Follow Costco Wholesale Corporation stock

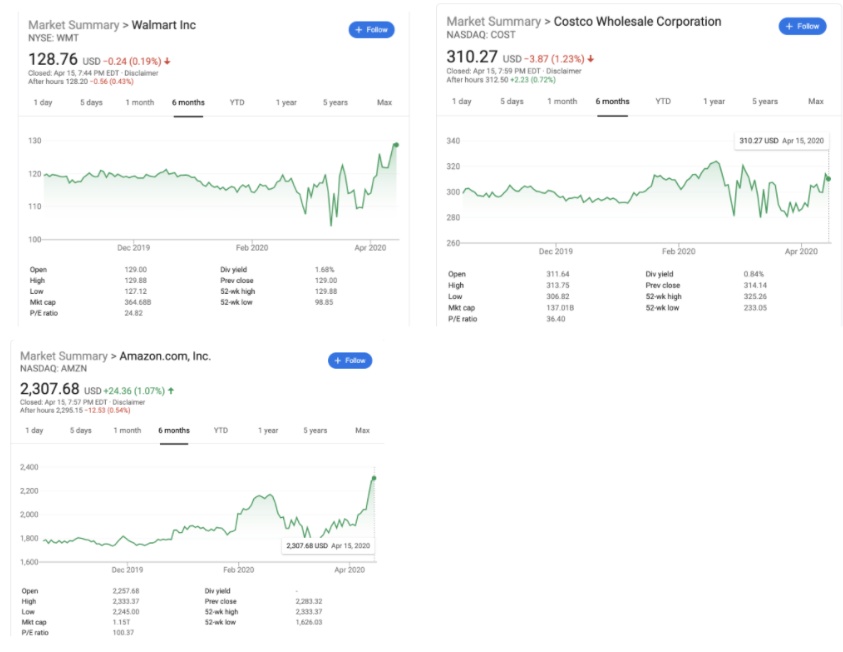pos(803,26)
